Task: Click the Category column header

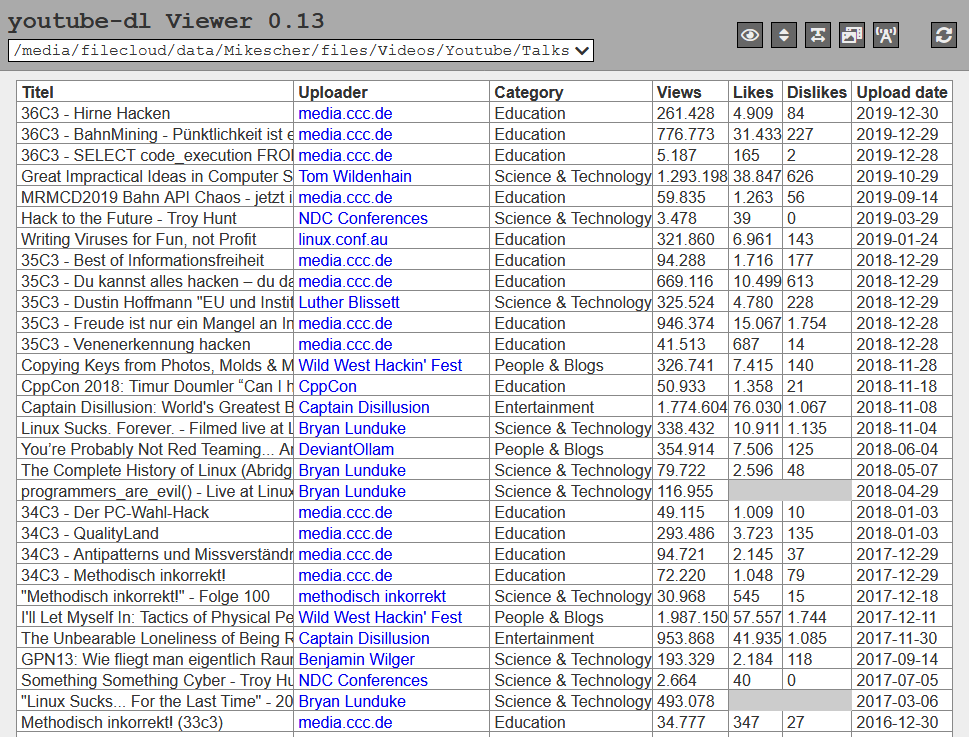Action: (529, 92)
